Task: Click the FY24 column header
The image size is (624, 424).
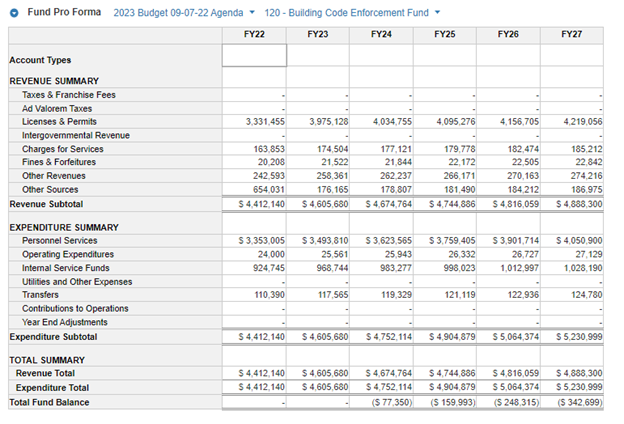Action: click(x=381, y=34)
